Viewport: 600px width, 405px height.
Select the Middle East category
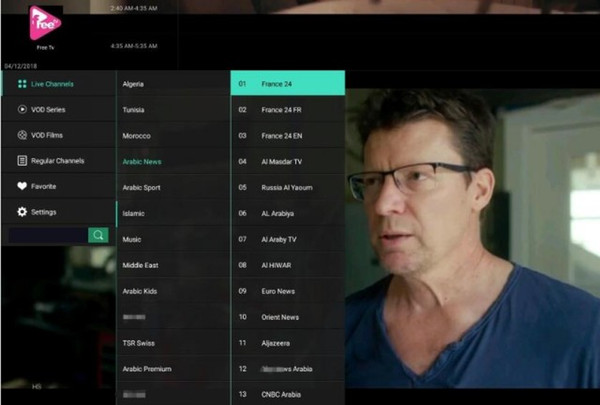(x=173, y=265)
